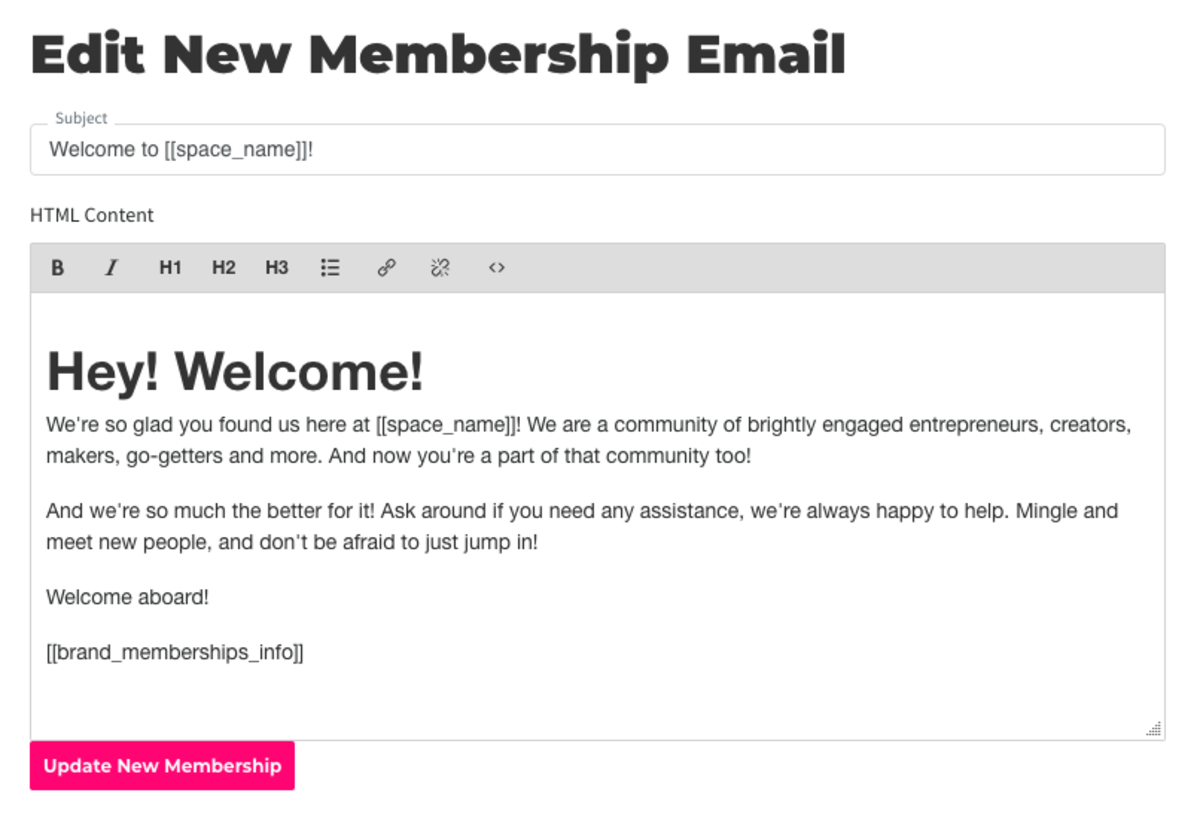Screen dimensions: 1200x823
Task: Place cursor in Hey! Welcome! heading
Action: pos(236,371)
